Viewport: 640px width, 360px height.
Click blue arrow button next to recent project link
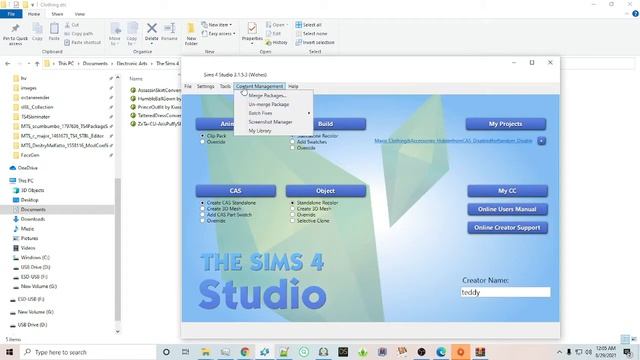pyautogui.click(x=541, y=141)
